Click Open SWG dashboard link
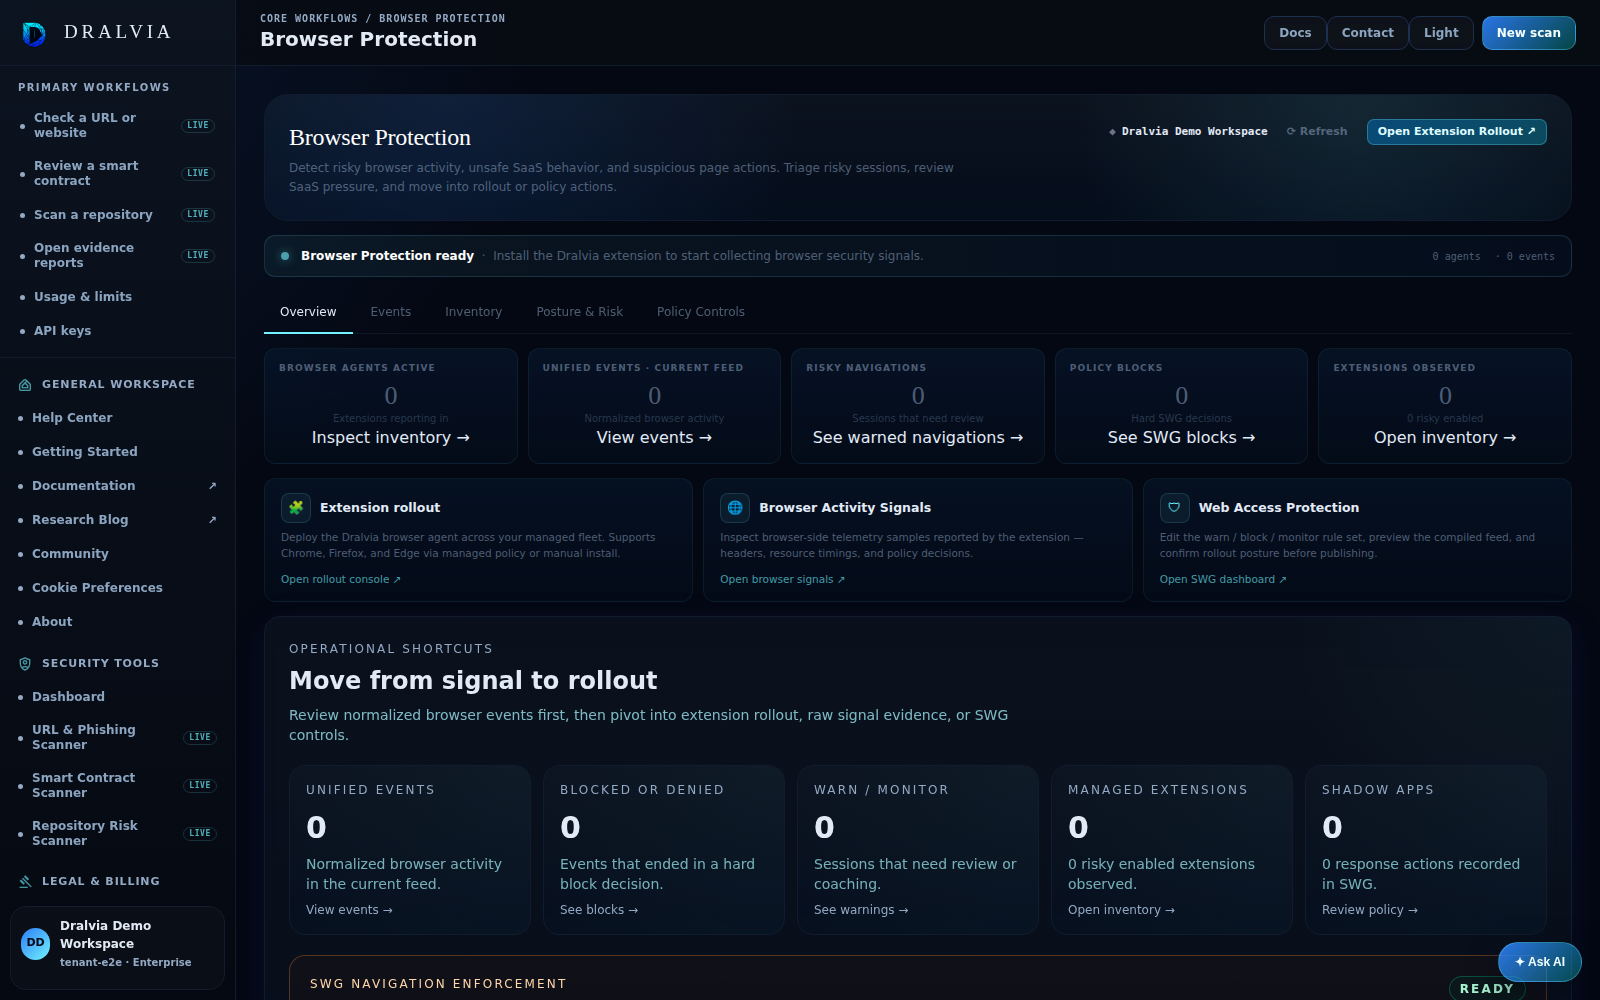The width and height of the screenshot is (1600, 1000). tap(1222, 580)
